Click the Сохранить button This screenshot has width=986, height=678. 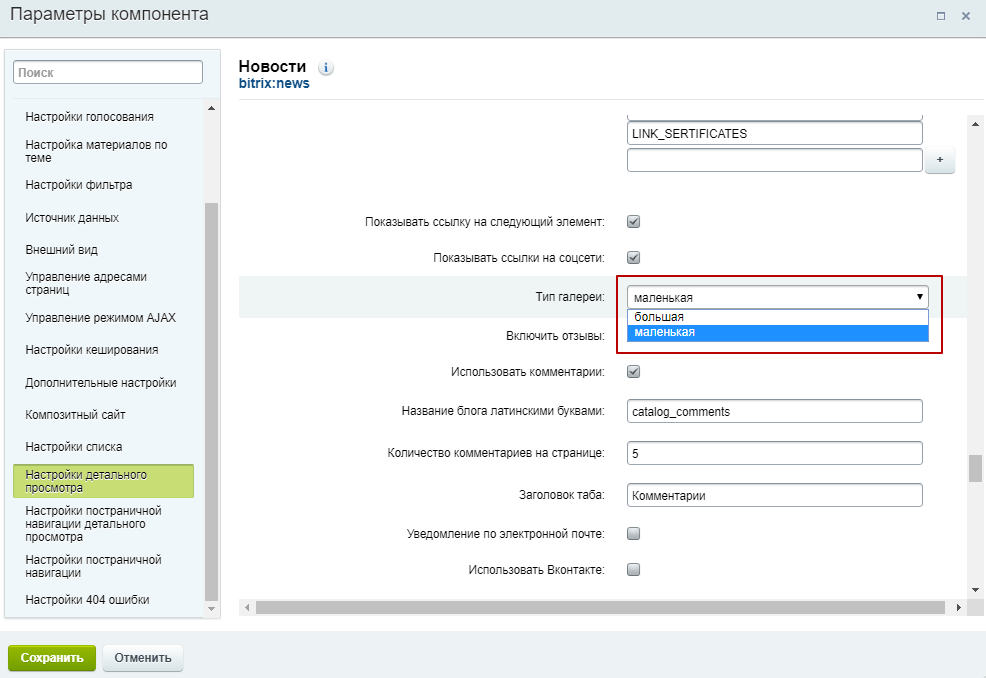52,658
